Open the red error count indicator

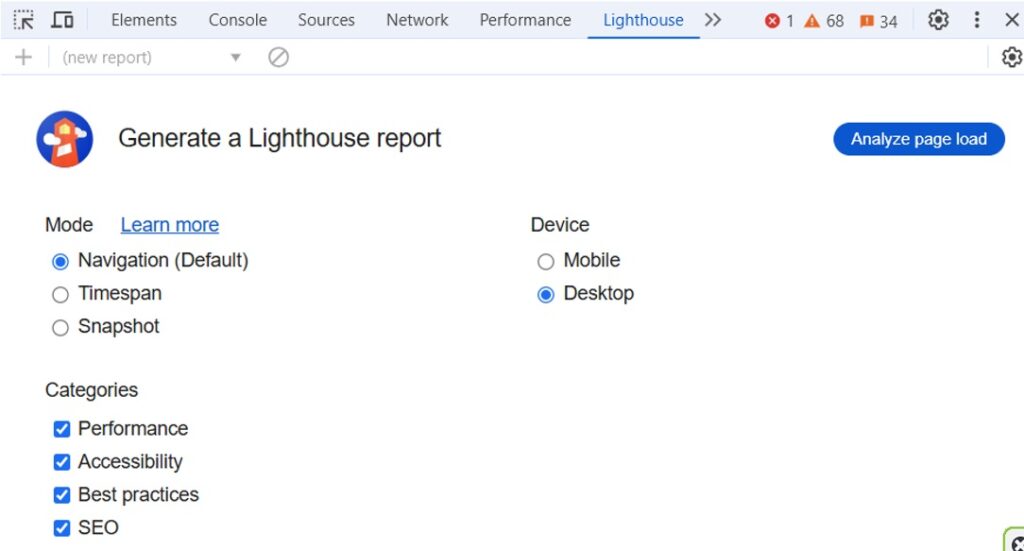779,22
